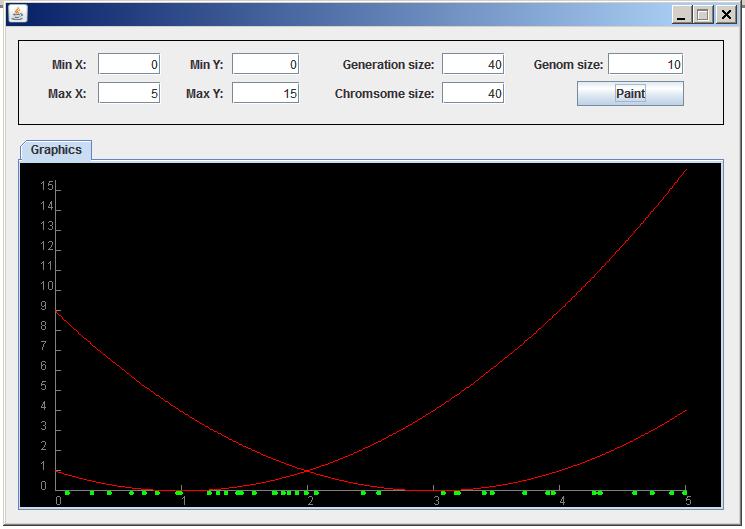The width and height of the screenshot is (745, 529).
Task: Select the Chromsome size text field
Action: coord(472,94)
